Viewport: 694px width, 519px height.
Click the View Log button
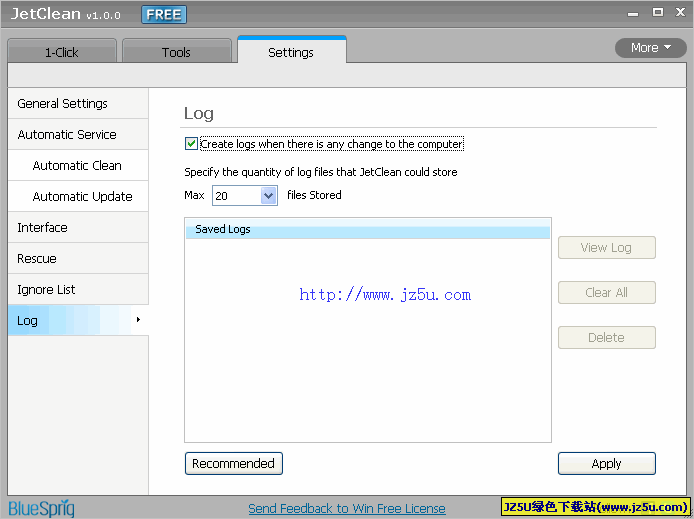(606, 248)
